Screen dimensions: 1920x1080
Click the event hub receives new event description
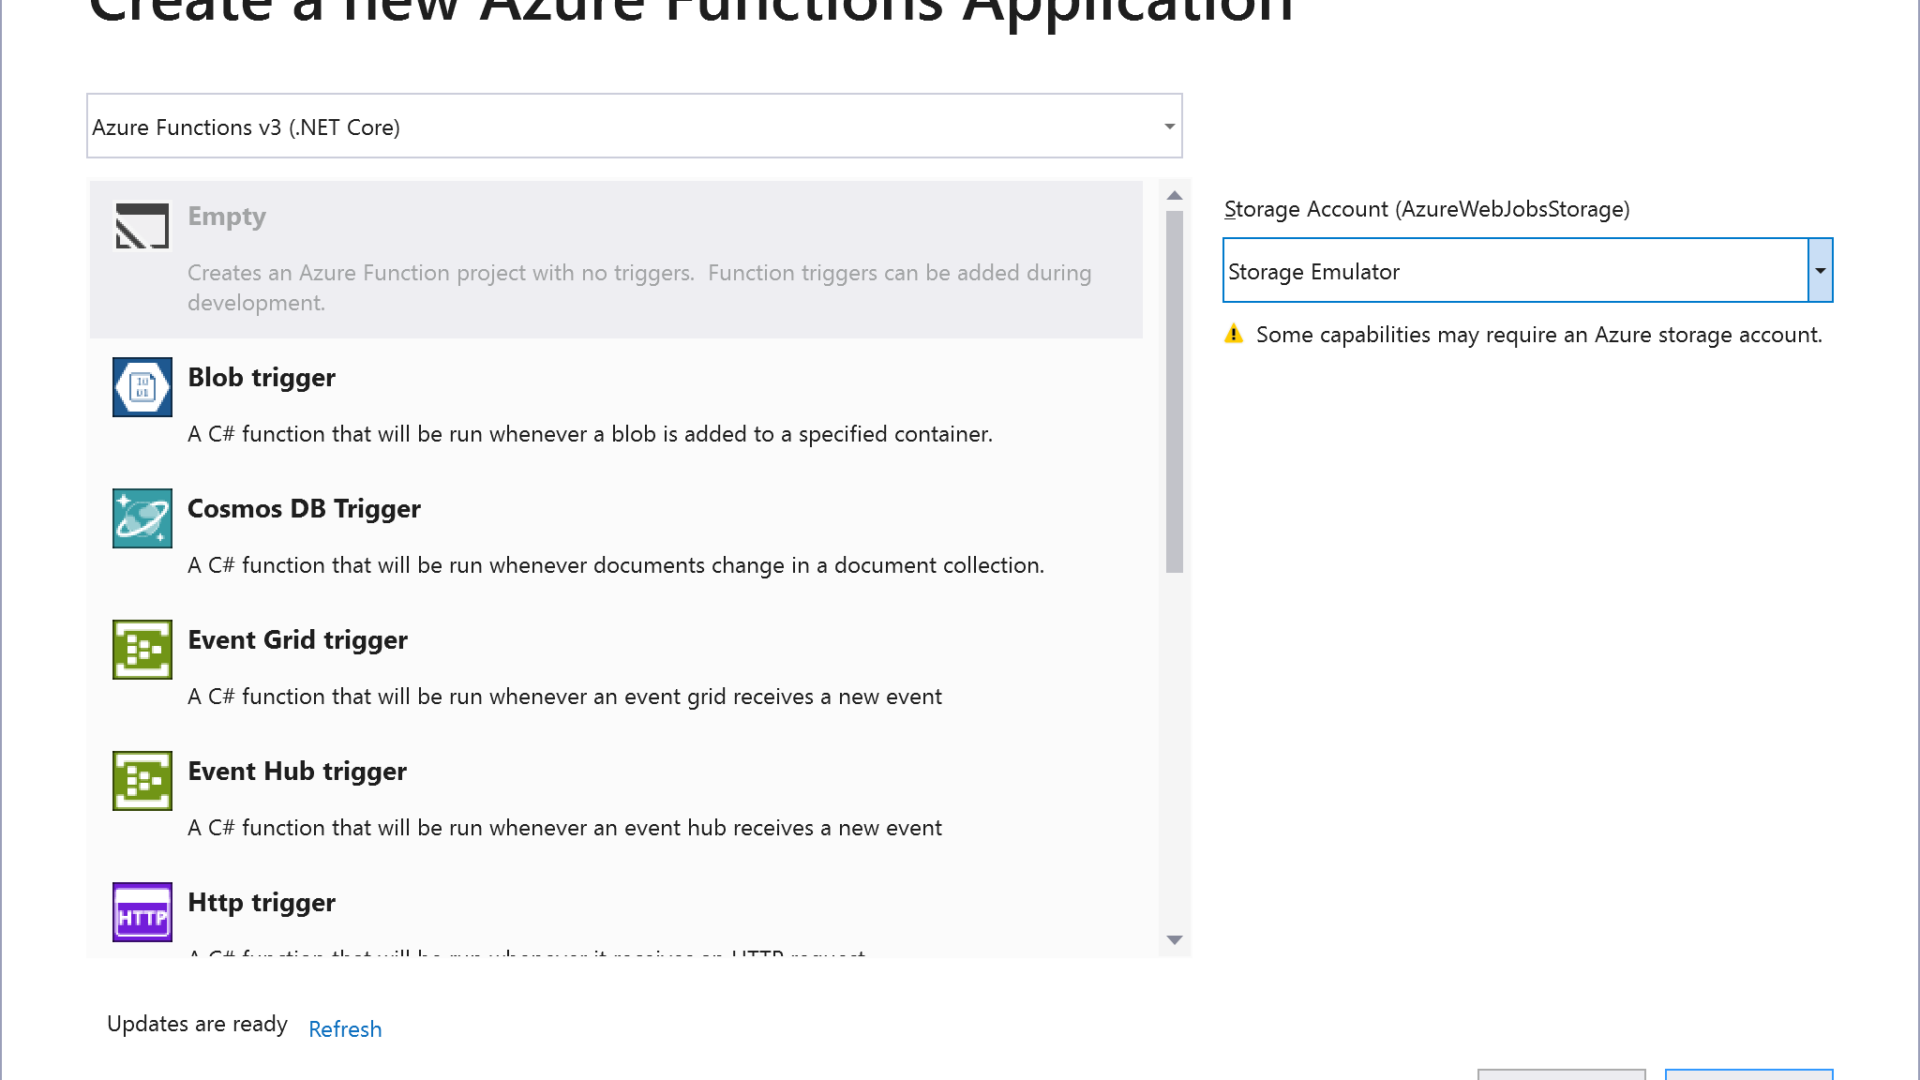(x=565, y=828)
